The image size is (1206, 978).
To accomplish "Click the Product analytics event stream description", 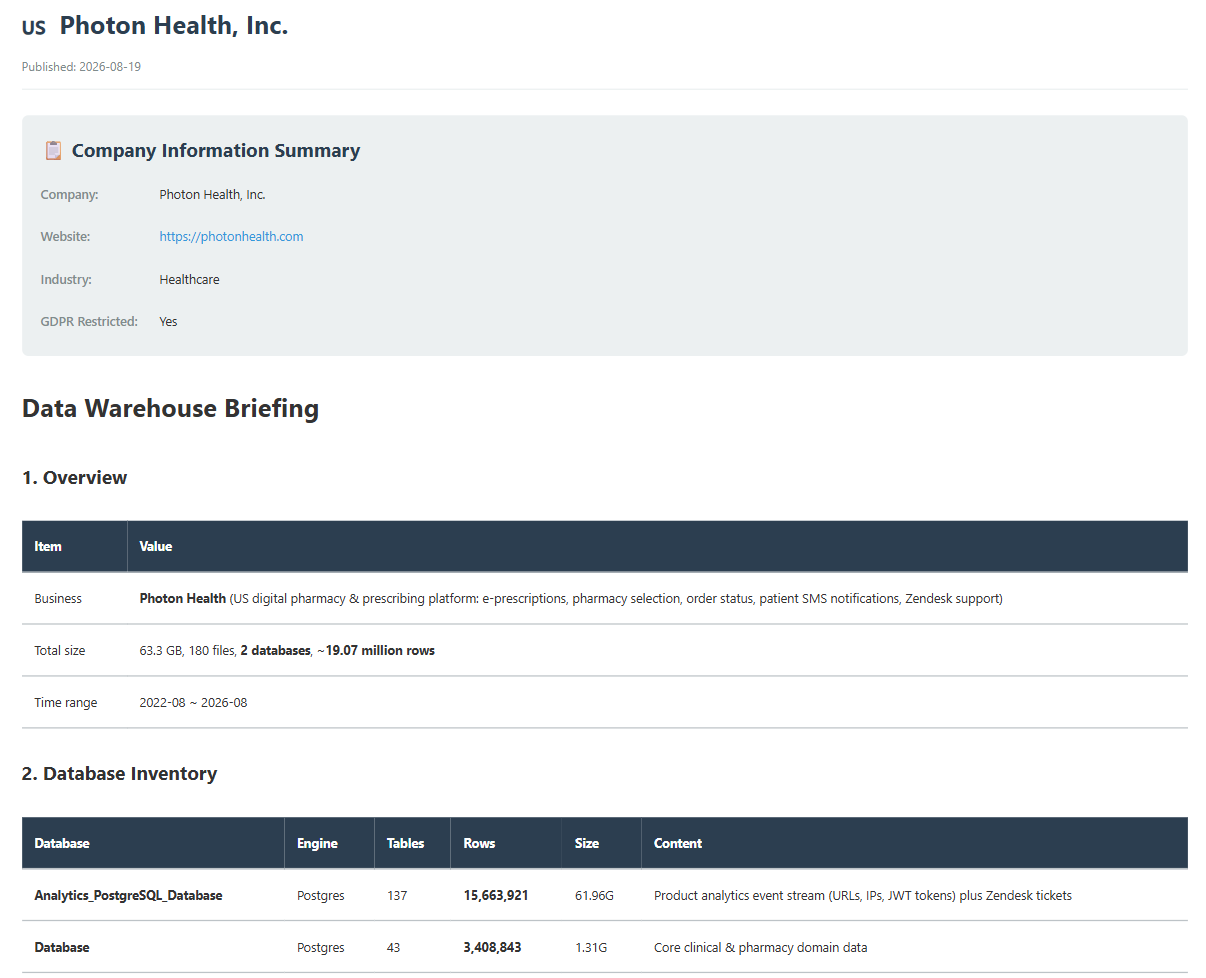I will point(863,896).
